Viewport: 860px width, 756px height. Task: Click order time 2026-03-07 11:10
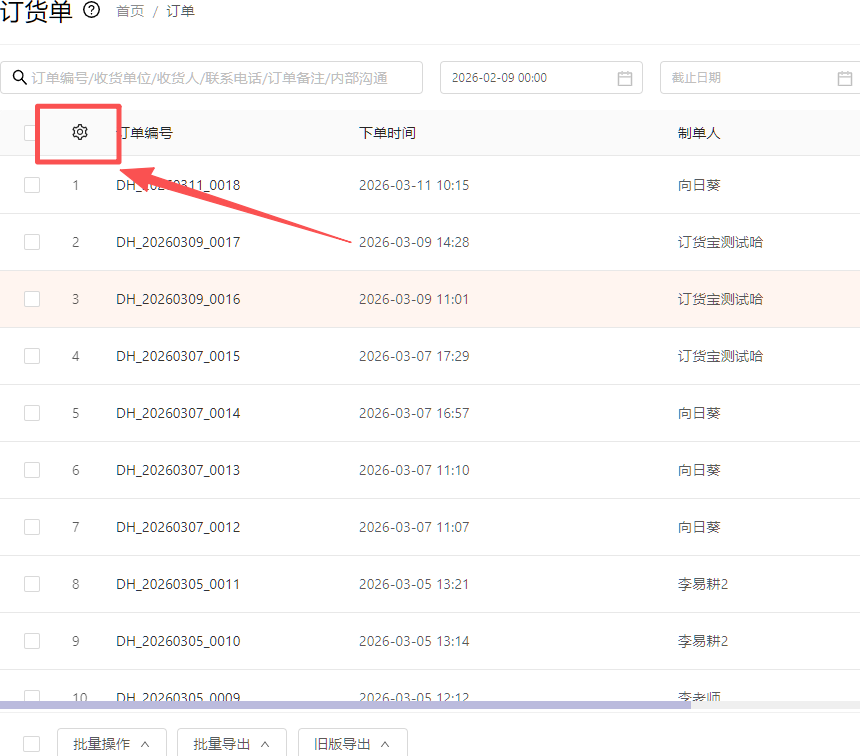coord(414,470)
